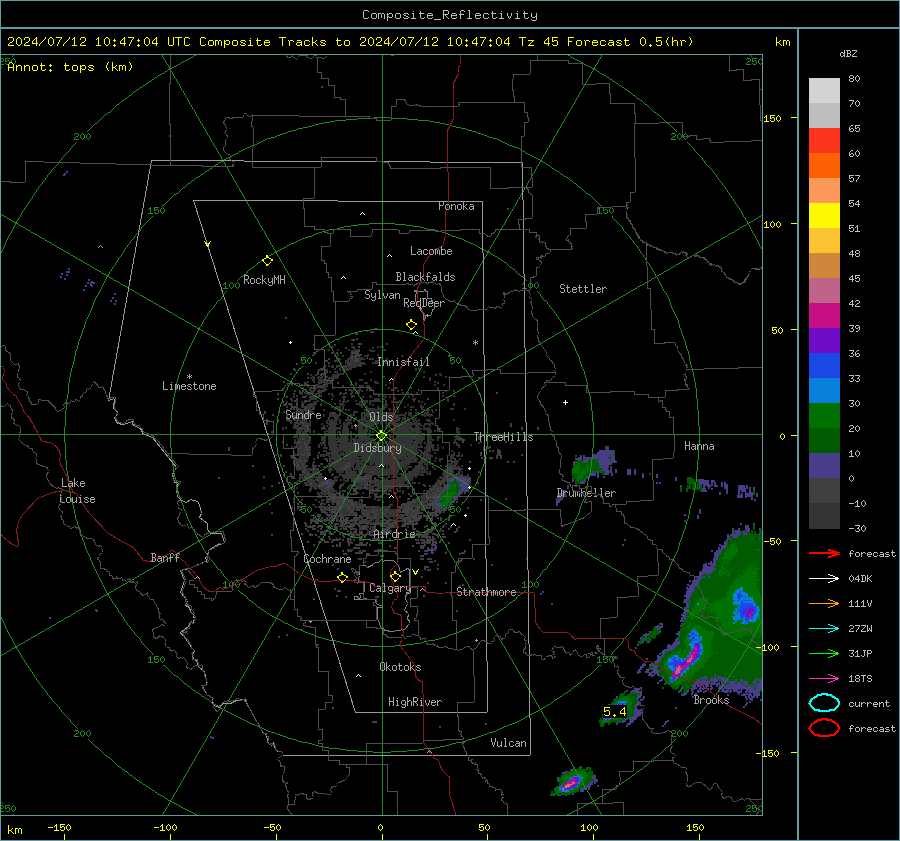Click the storm cell near Drumheller
The height and width of the screenshot is (841, 900).
tap(593, 465)
